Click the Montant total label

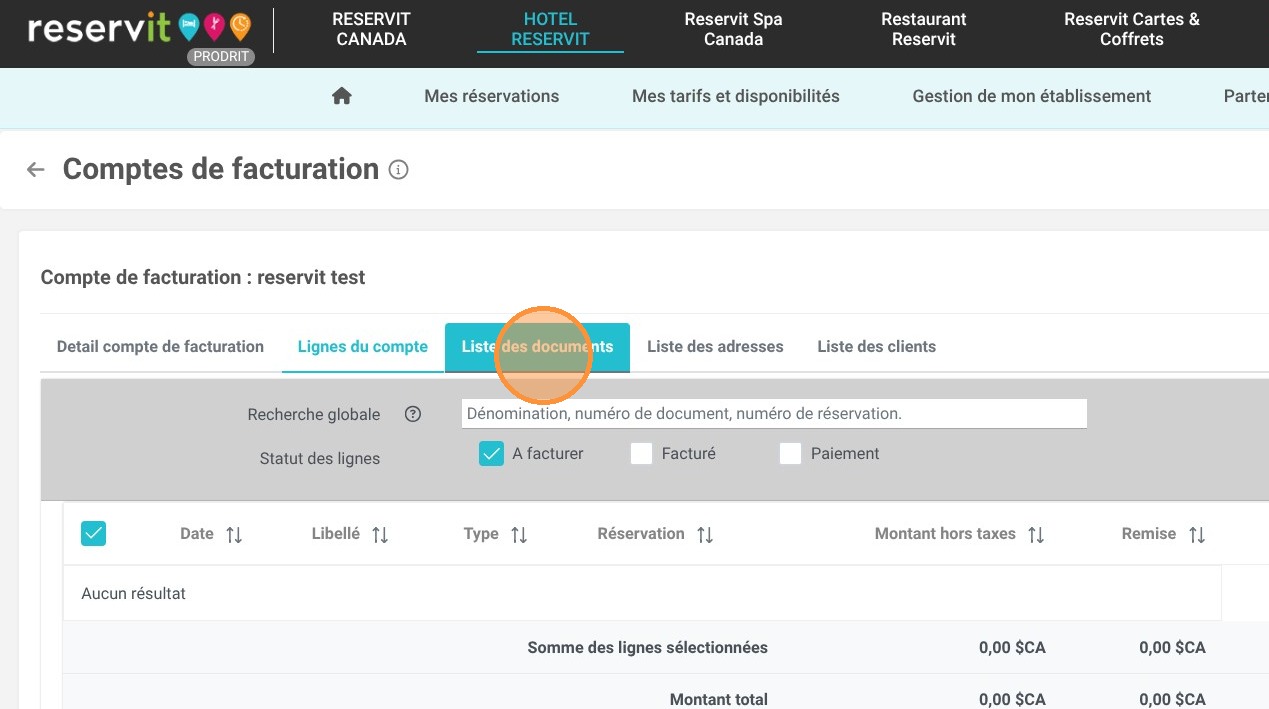pos(719,700)
